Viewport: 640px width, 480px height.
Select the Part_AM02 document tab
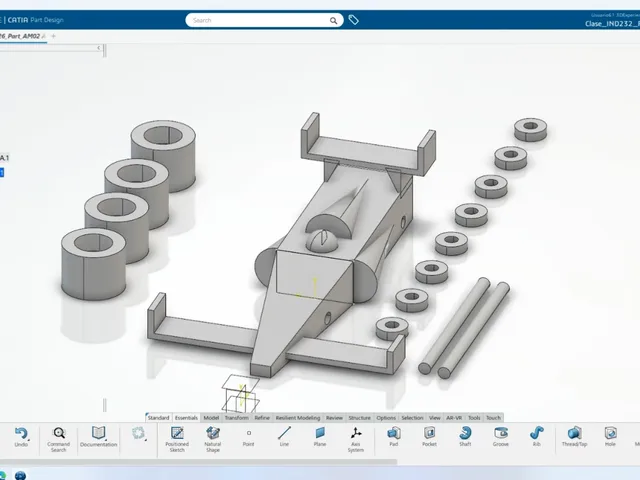(23, 36)
